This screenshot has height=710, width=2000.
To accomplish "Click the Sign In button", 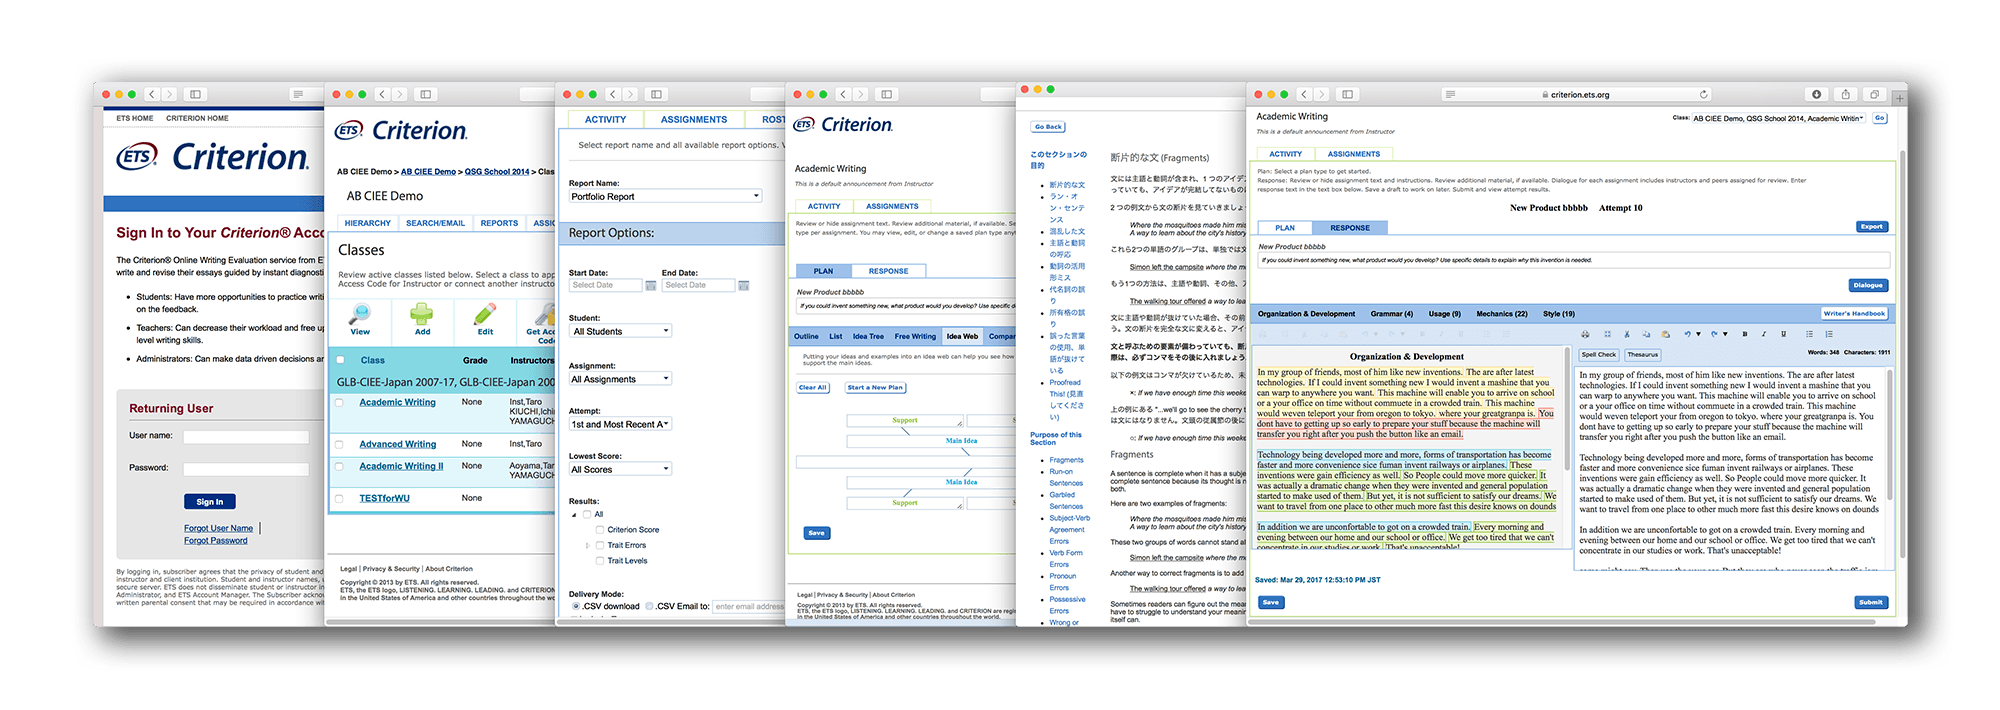I will [x=210, y=502].
